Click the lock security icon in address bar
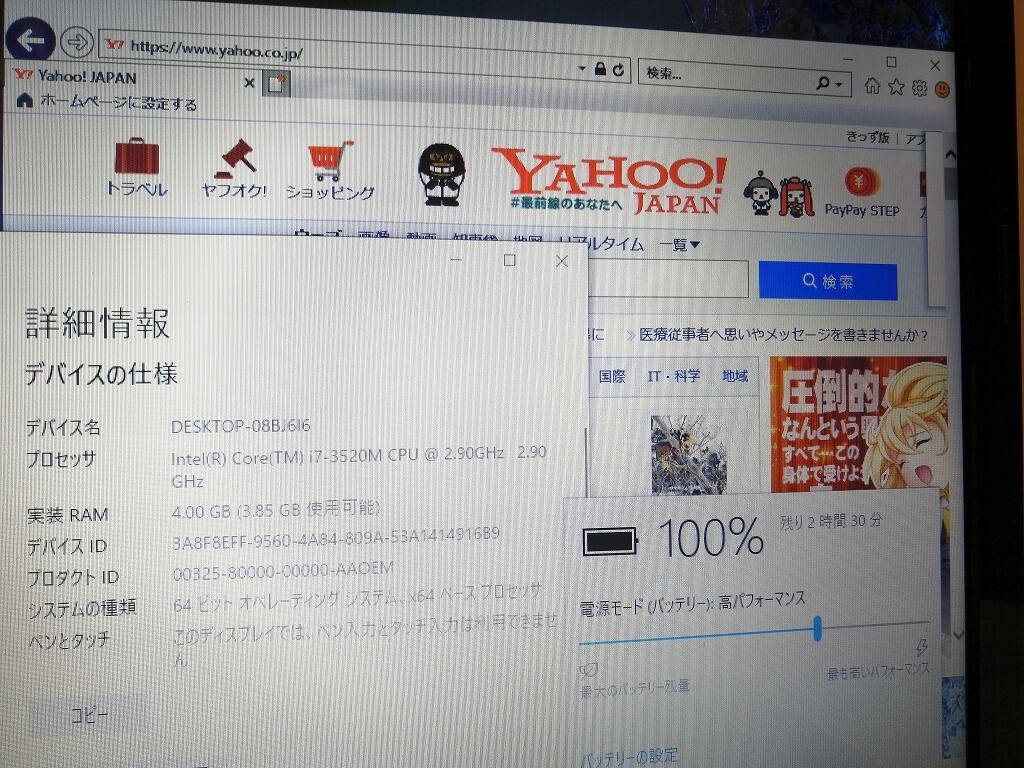Image resolution: width=1024 pixels, height=768 pixels. click(600, 69)
